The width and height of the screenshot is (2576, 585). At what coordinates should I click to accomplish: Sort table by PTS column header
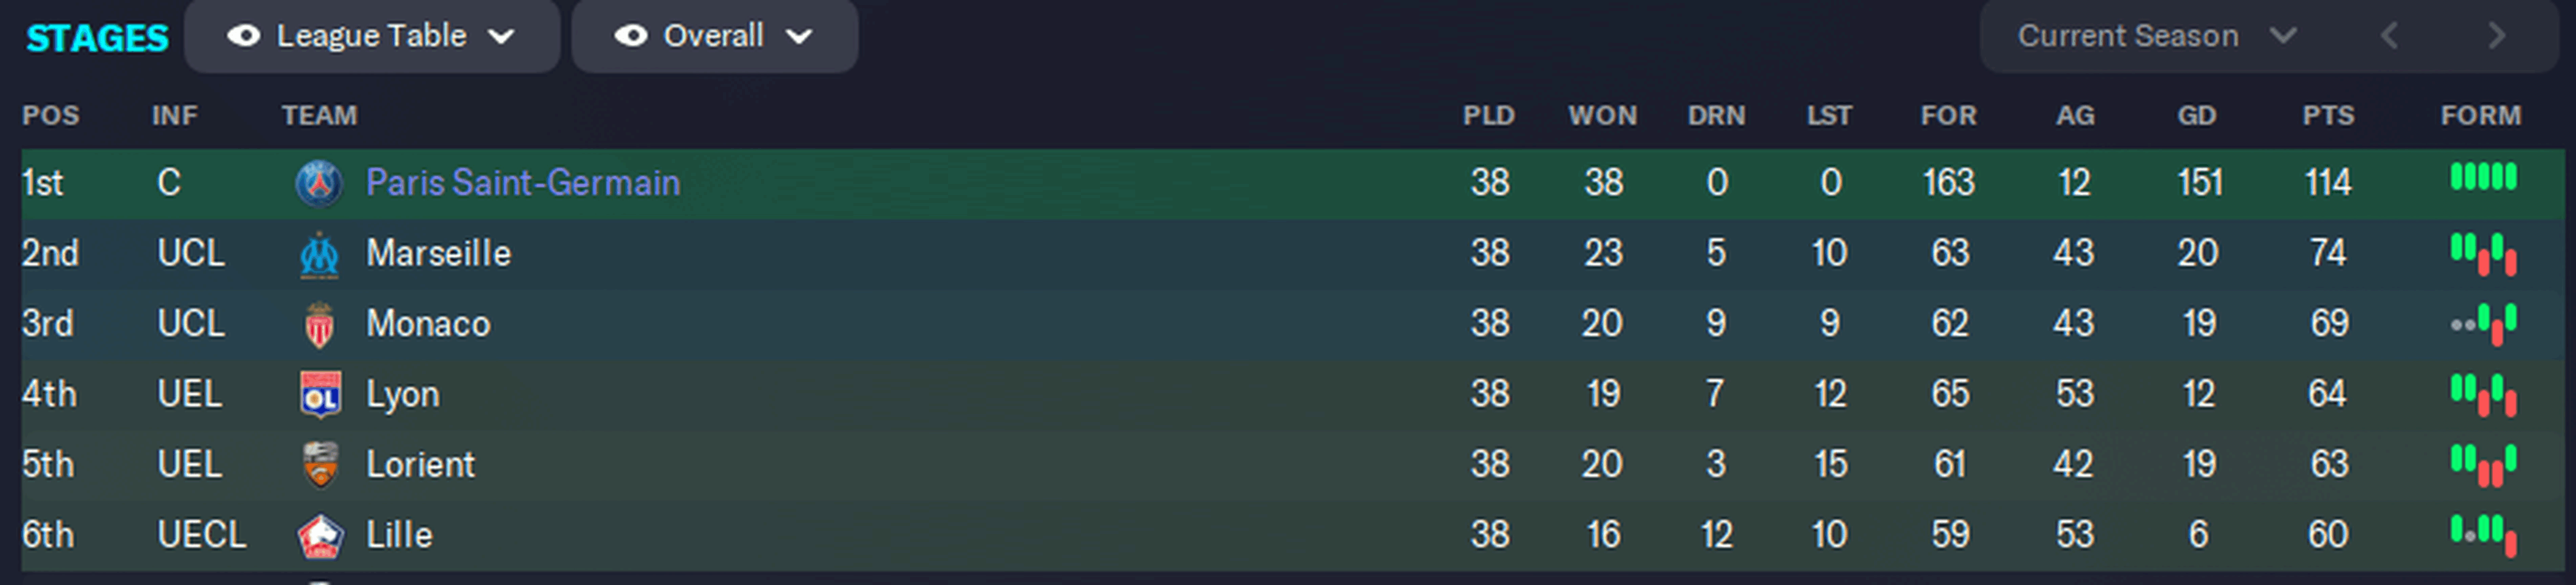[x=2328, y=116]
